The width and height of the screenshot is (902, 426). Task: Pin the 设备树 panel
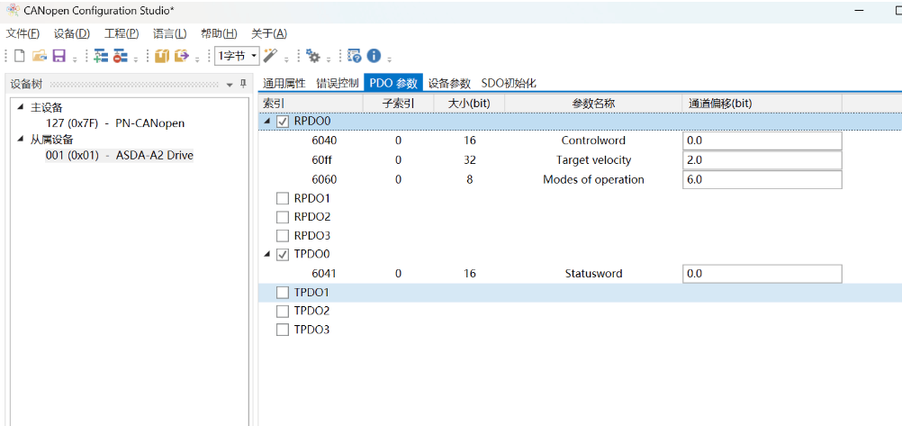(x=243, y=84)
